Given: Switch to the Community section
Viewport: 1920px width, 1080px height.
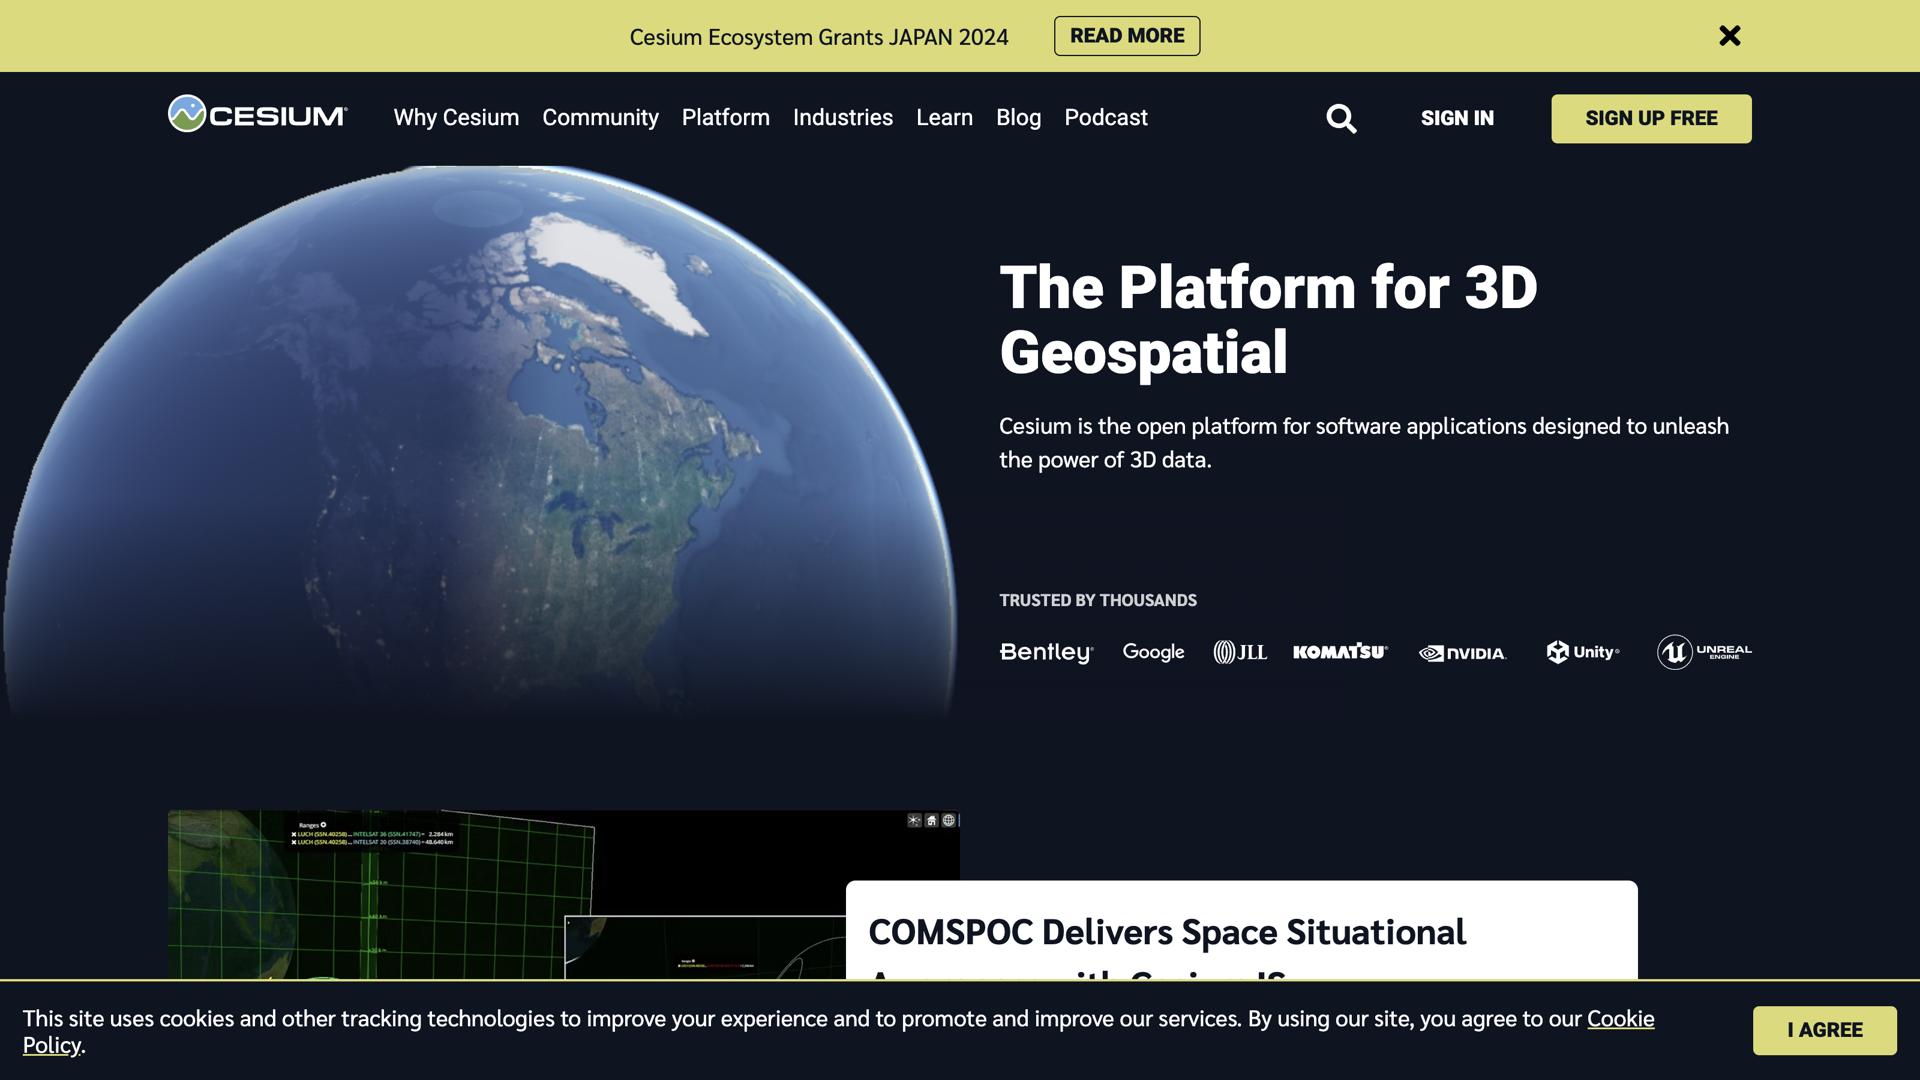Looking at the screenshot, I should pos(600,118).
